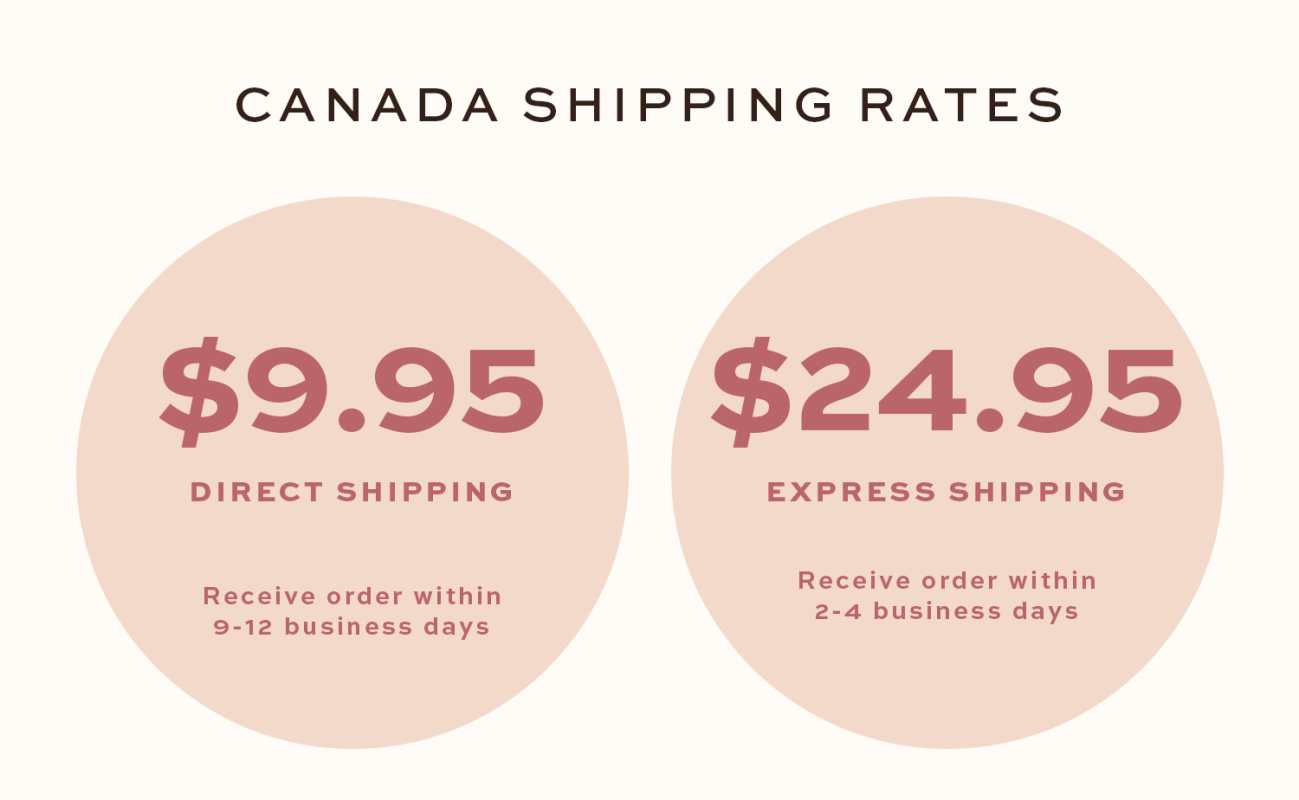1299x800 pixels.
Task: Click the "9-12 business days" line
Action: tap(352, 628)
